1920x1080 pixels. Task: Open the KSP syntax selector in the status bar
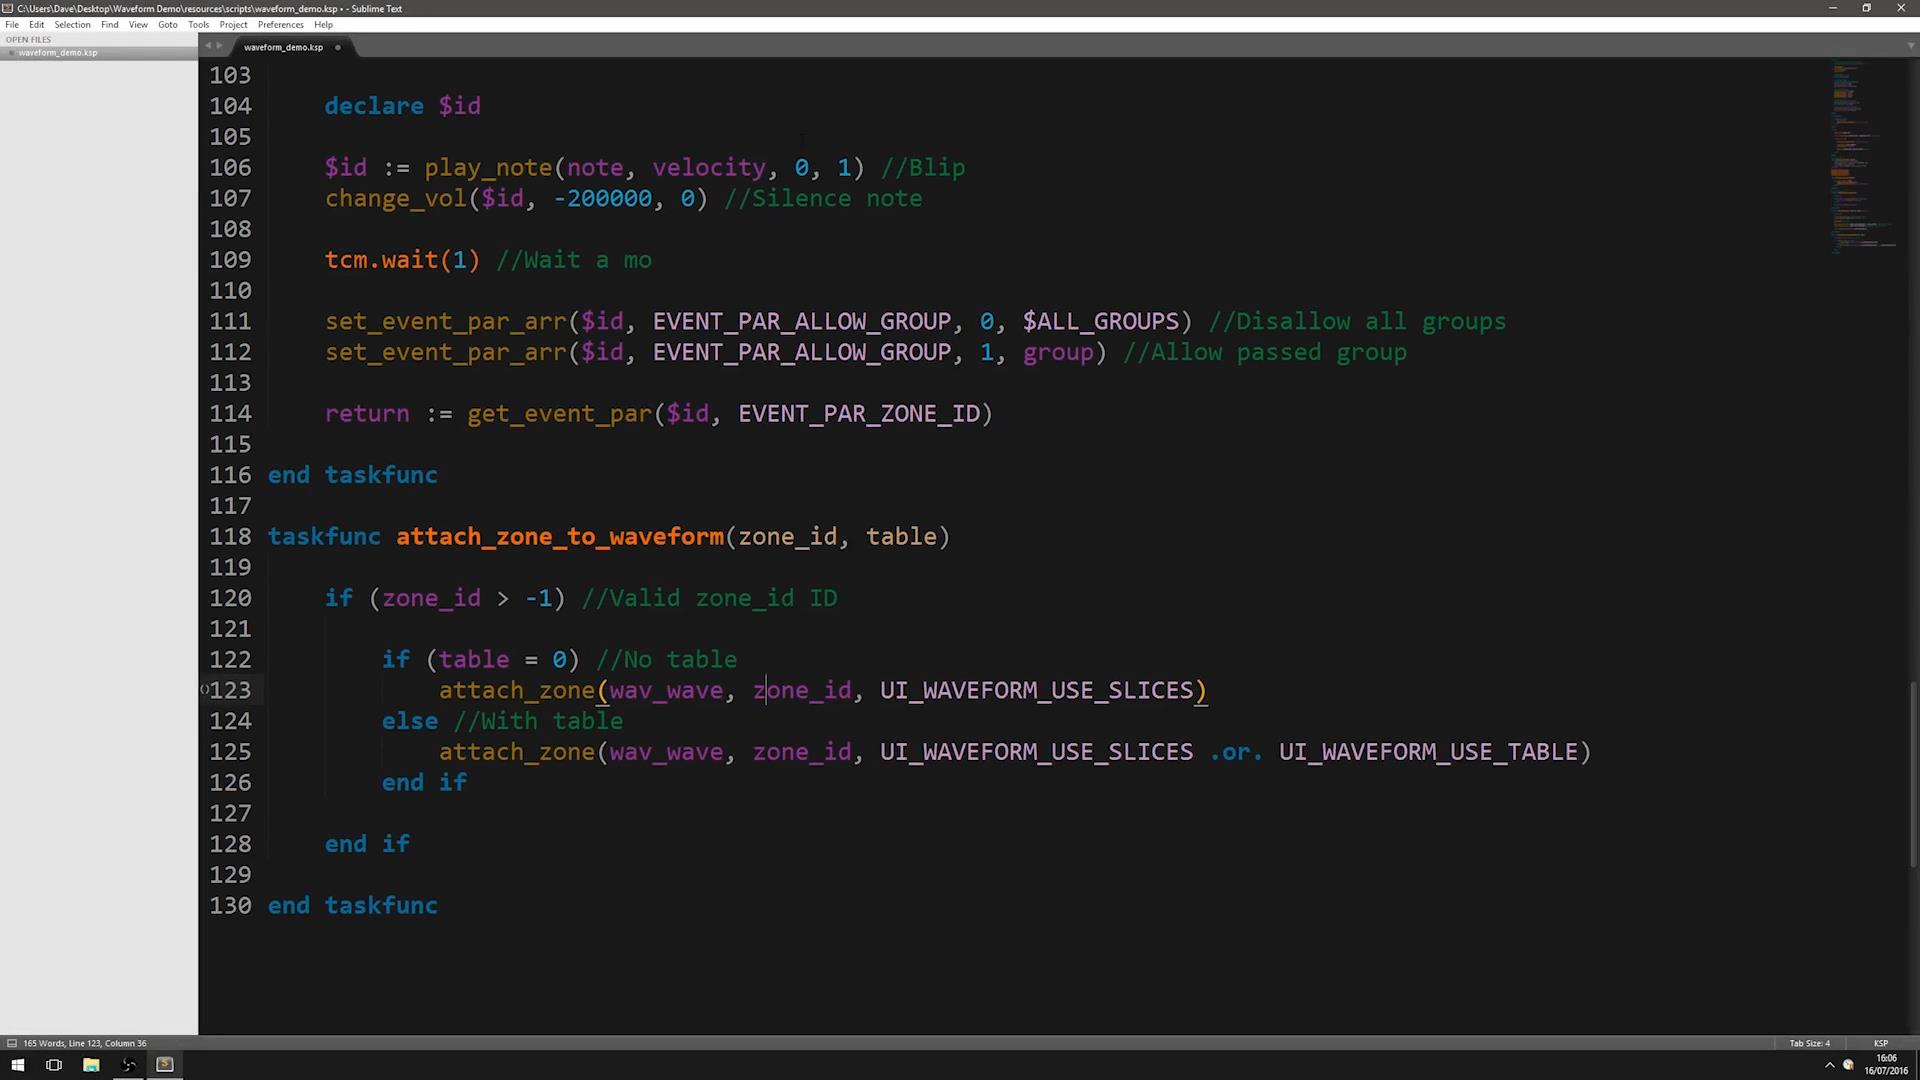pyautogui.click(x=1880, y=1043)
